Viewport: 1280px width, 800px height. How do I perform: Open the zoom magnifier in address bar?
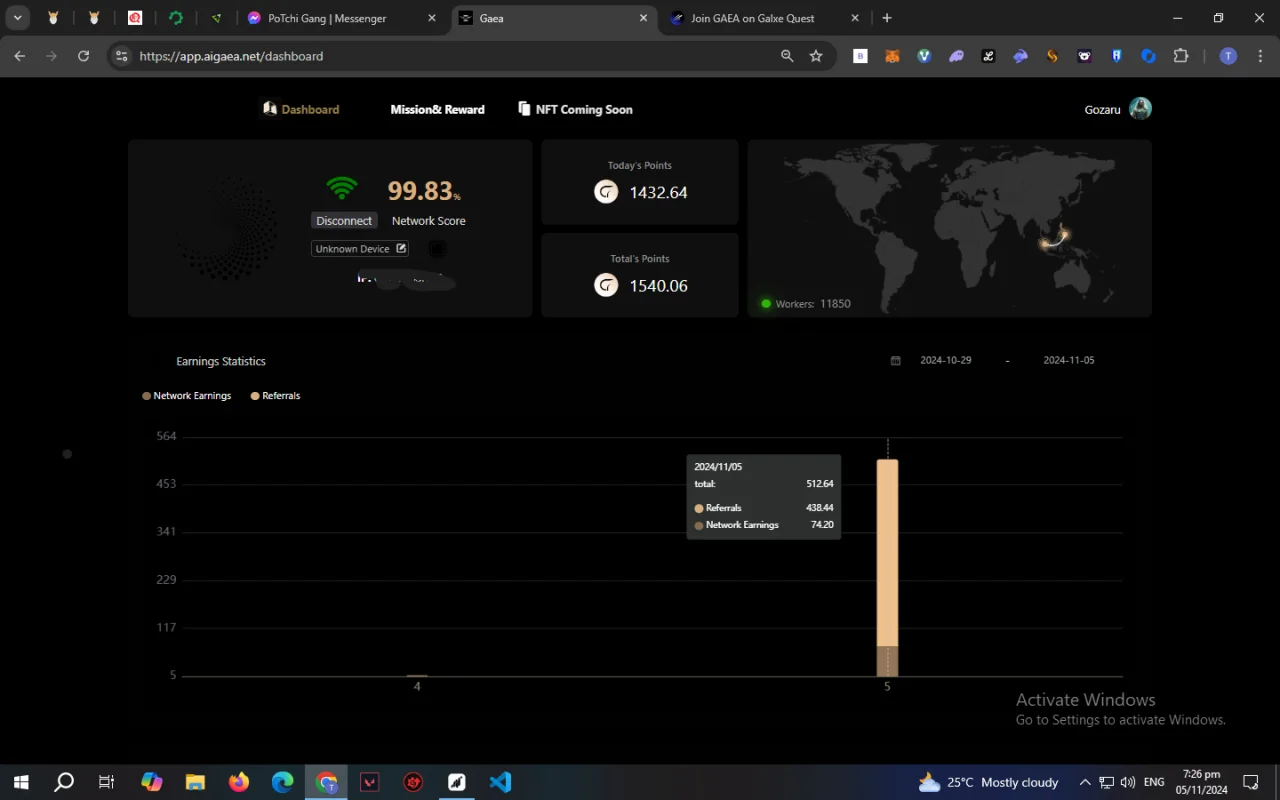(787, 56)
